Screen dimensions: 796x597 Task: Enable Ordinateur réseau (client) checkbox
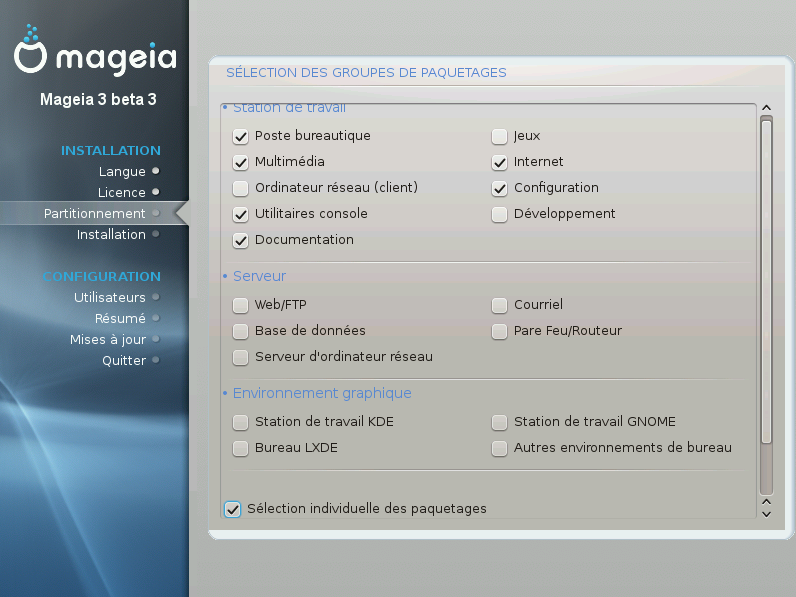tap(240, 188)
